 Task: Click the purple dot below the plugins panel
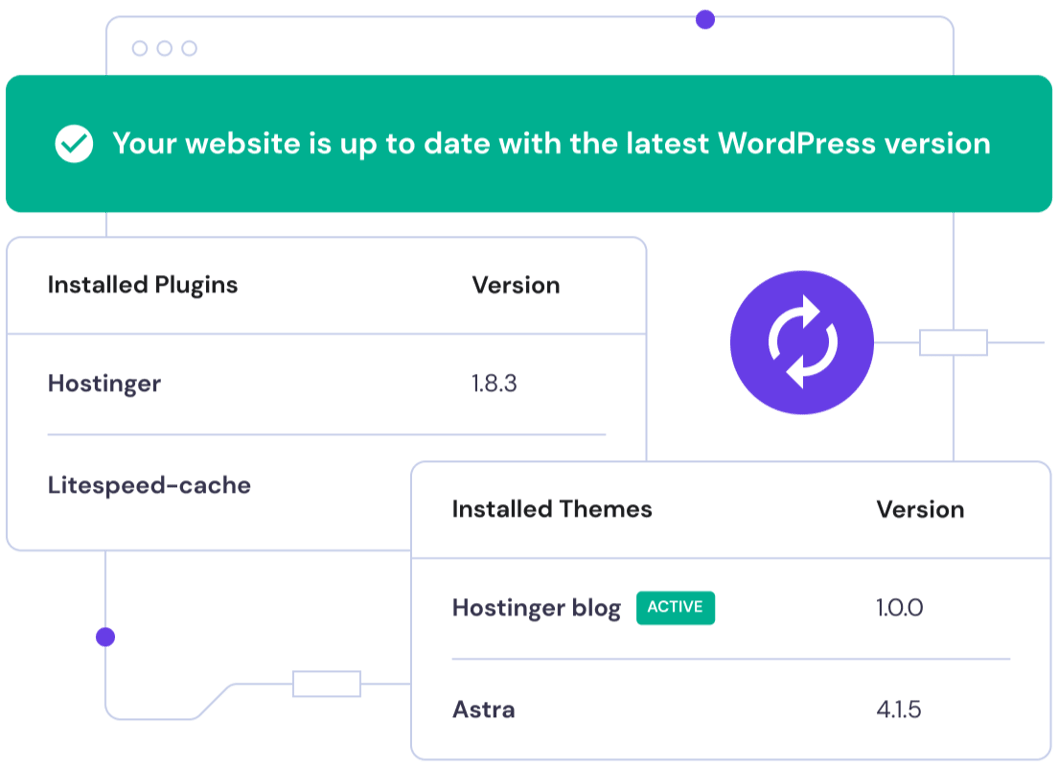coord(103,635)
